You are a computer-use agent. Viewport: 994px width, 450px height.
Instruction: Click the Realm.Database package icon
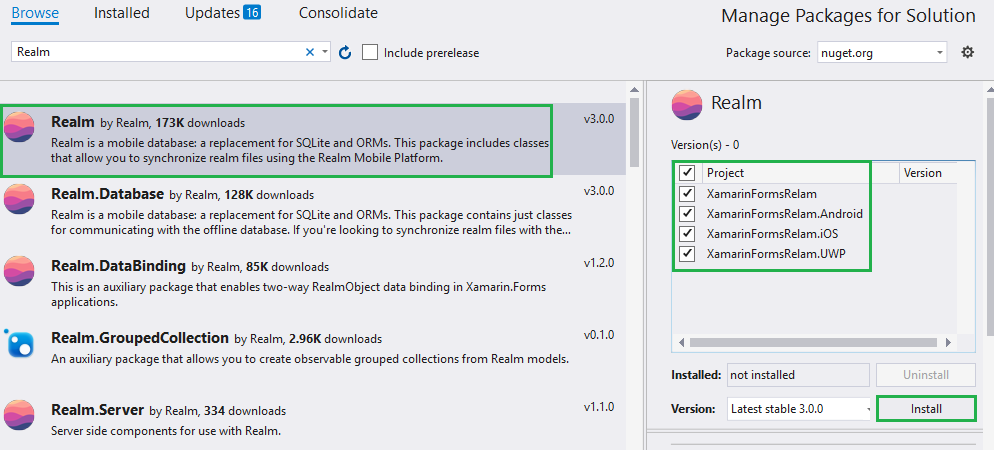[19, 199]
